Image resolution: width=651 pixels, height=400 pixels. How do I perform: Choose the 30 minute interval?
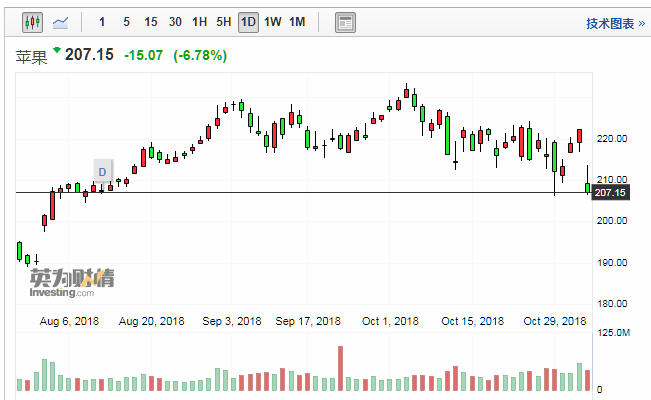coord(175,21)
